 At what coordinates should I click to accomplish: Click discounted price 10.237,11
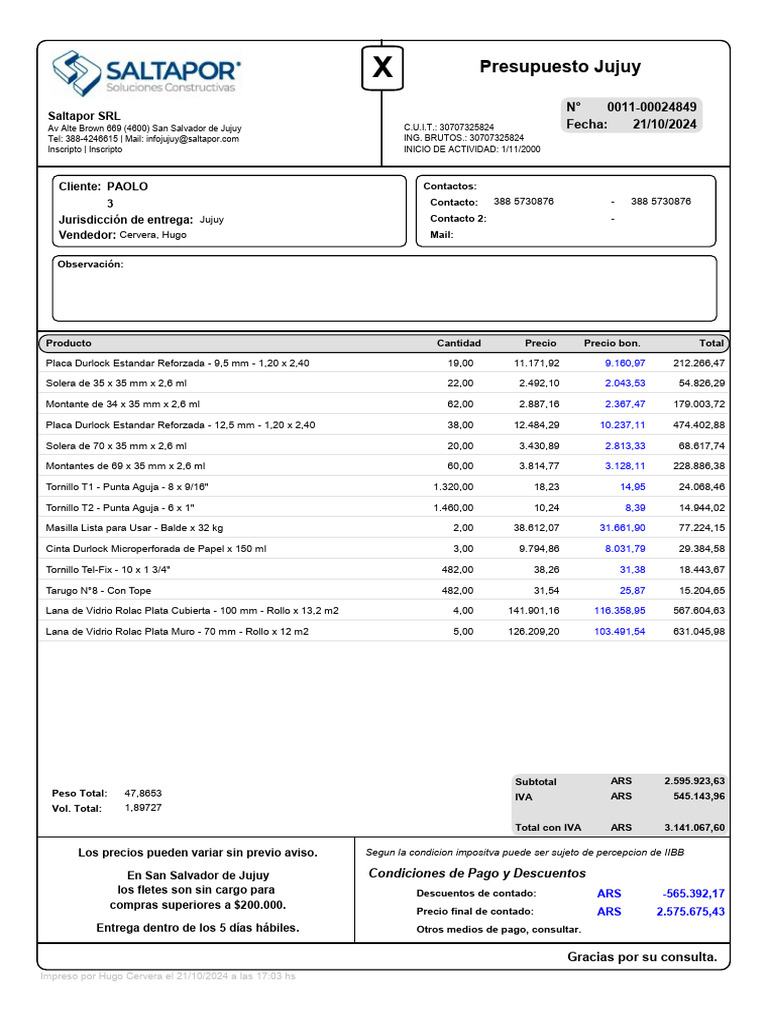click(622, 425)
